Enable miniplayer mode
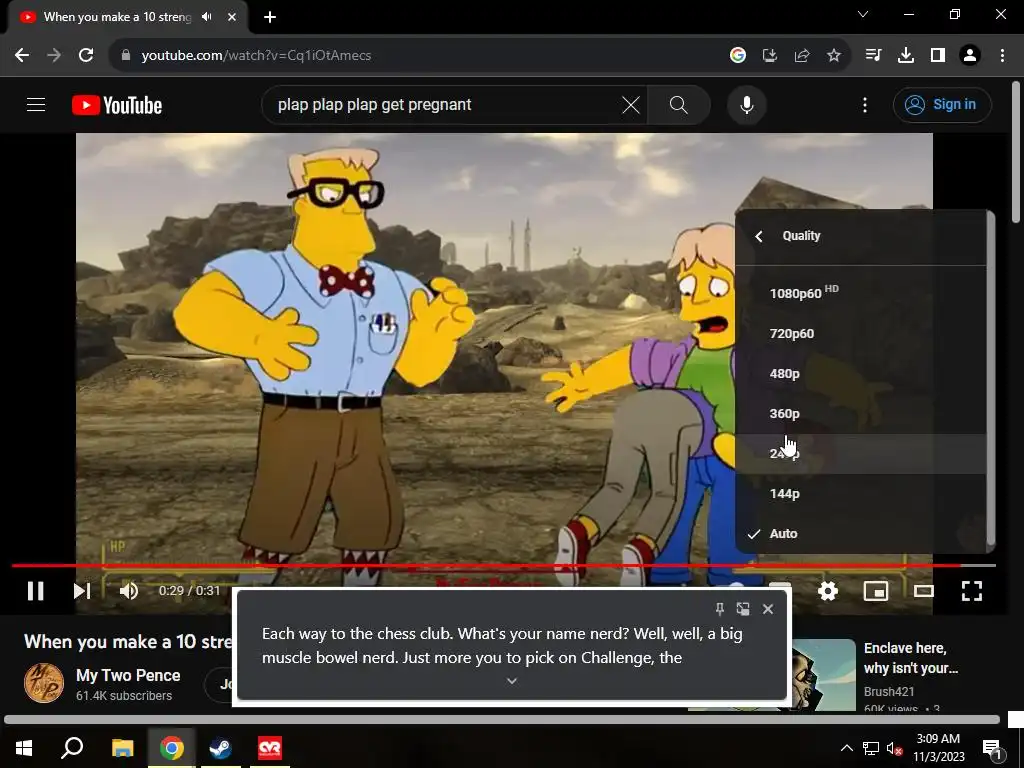Image resolution: width=1024 pixels, height=768 pixels. 876,591
